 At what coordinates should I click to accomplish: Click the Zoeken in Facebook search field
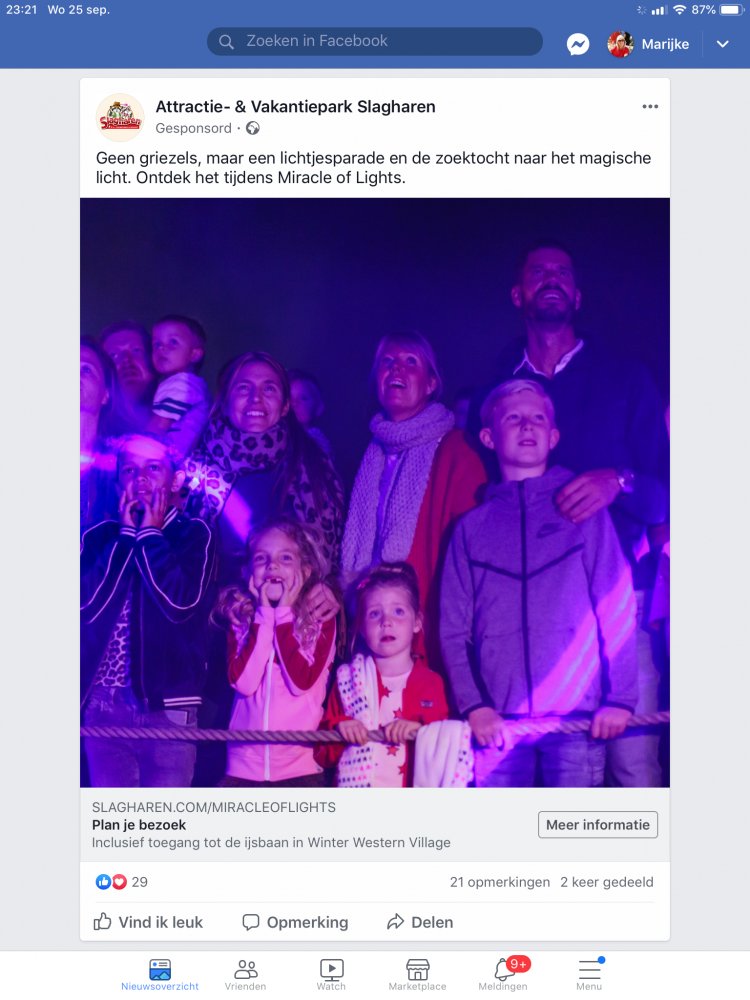(375, 41)
